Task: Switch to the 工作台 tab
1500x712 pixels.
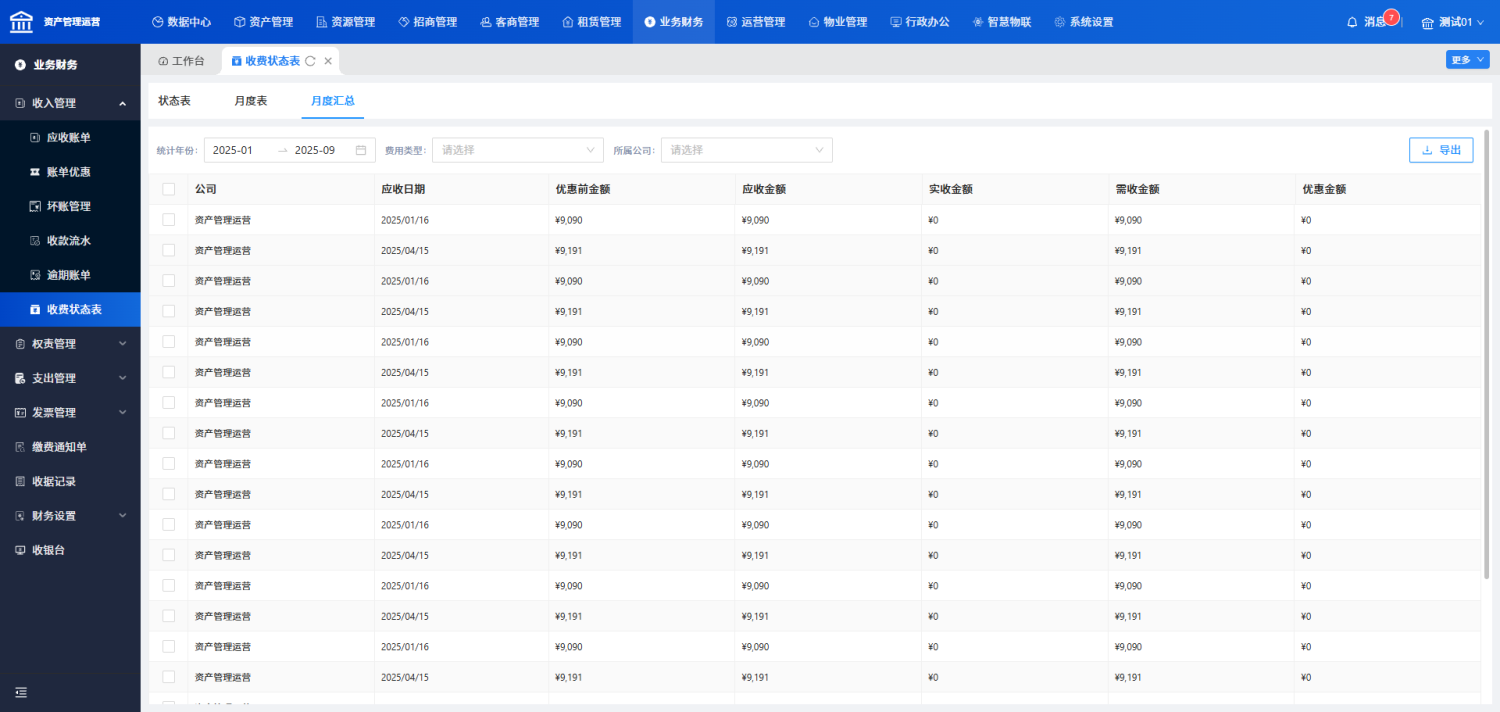Action: [181, 61]
